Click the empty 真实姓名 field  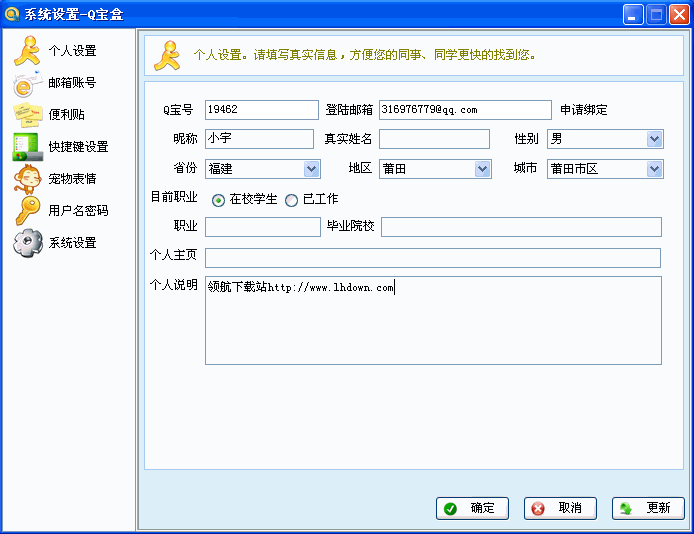point(434,139)
